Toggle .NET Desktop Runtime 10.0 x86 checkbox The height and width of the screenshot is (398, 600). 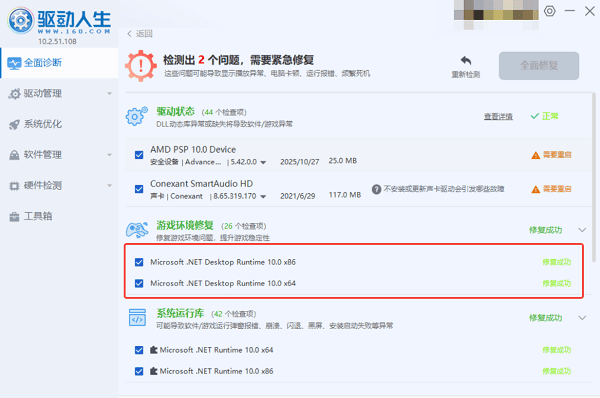click(x=139, y=262)
